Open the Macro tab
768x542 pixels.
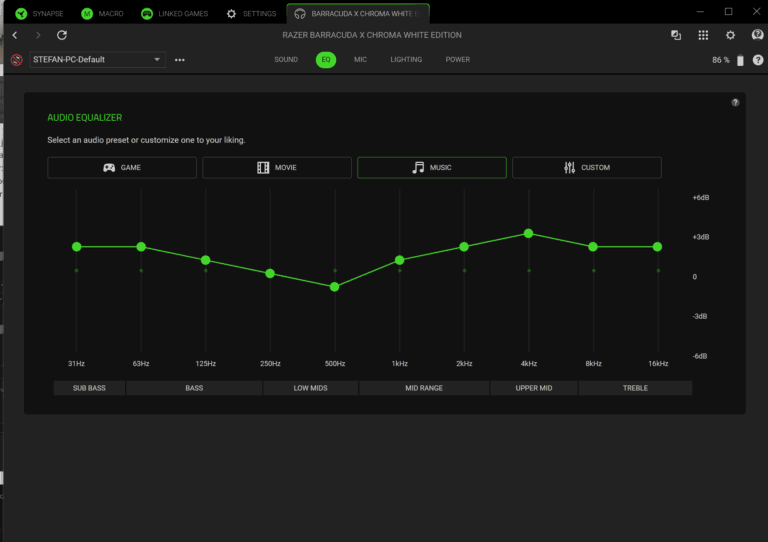pyautogui.click(x=102, y=13)
